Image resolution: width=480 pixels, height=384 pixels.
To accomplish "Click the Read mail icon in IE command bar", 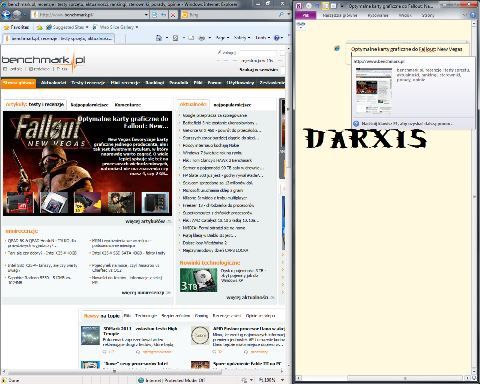I will click(191, 38).
